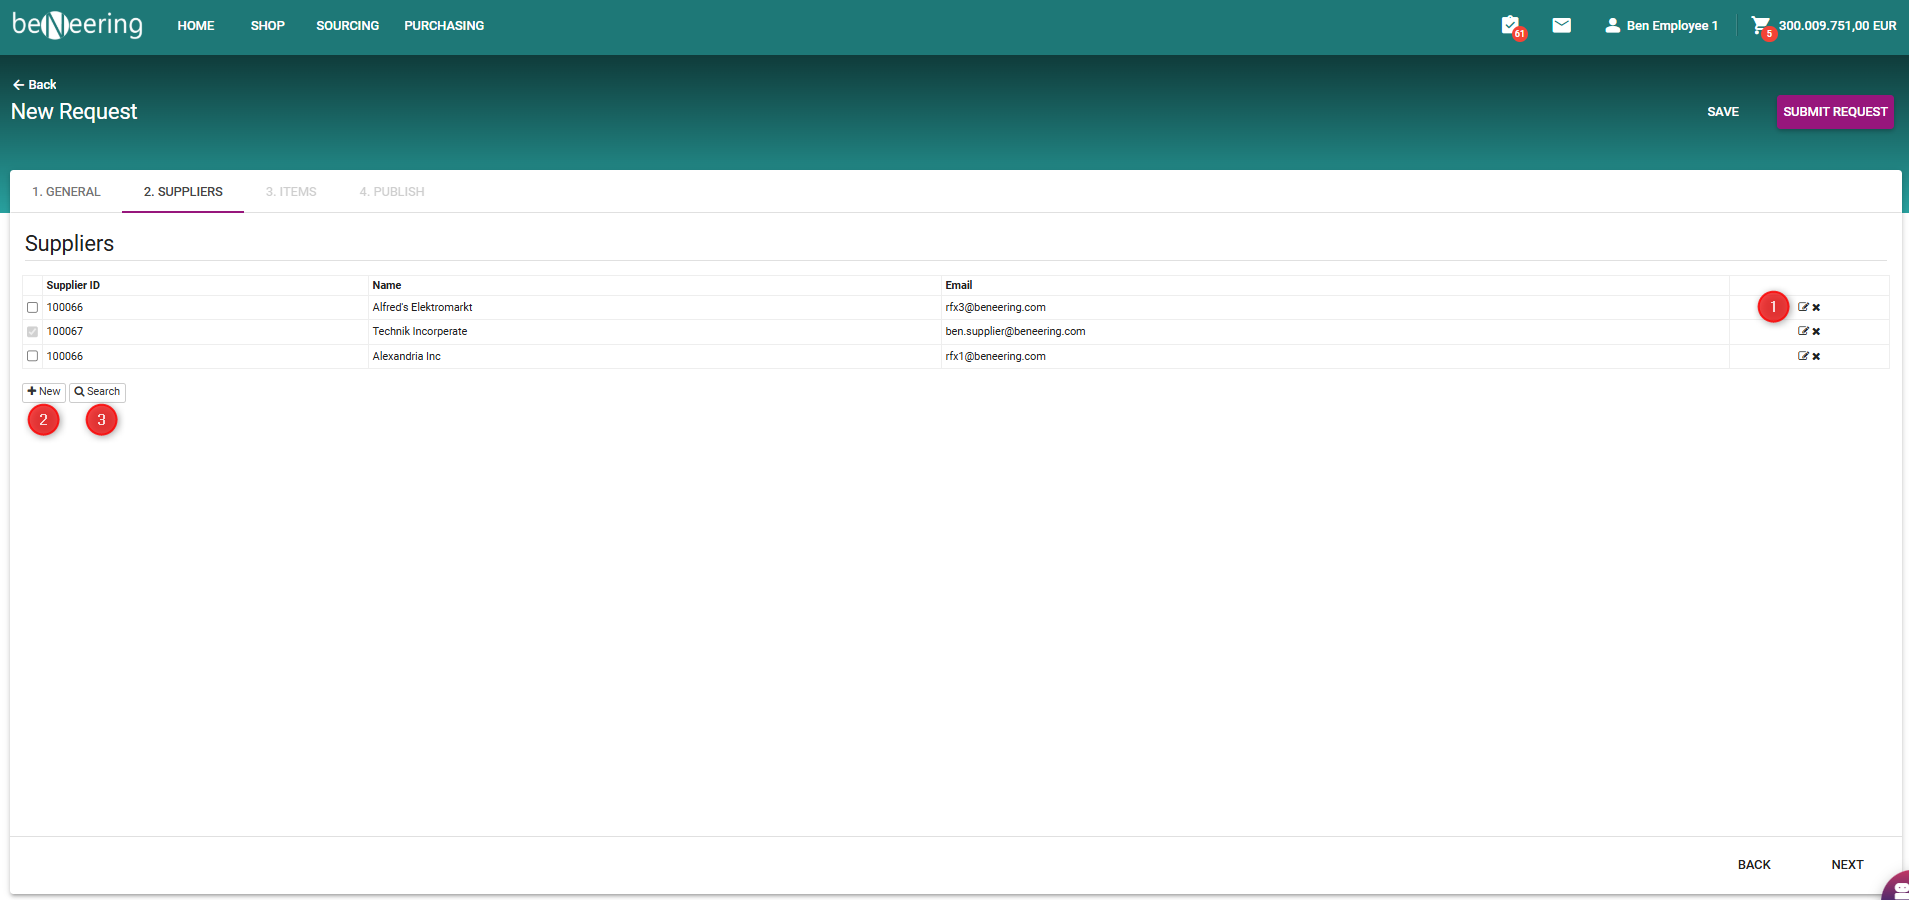The width and height of the screenshot is (1909, 900).
Task: Click the Search suppliers button
Action: (97, 392)
